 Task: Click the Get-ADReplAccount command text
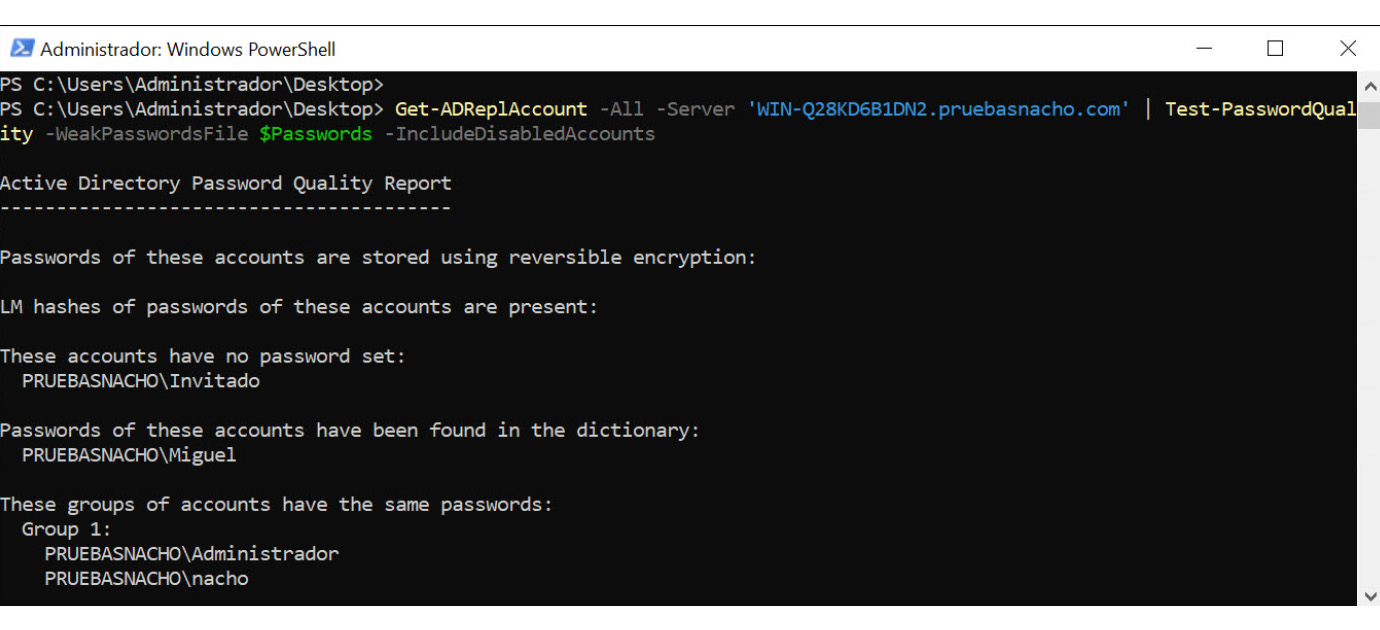491,109
